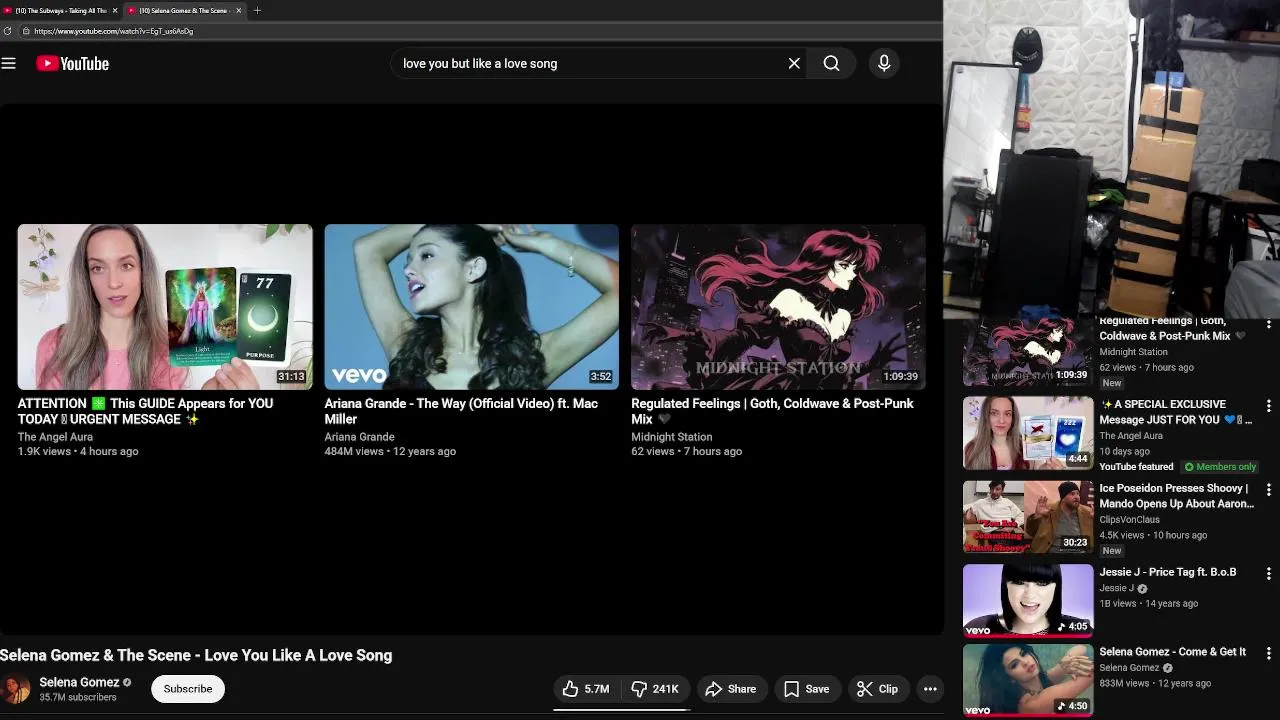Image resolution: width=1280 pixels, height=720 pixels.
Task: Save the video to a playlist
Action: point(806,689)
